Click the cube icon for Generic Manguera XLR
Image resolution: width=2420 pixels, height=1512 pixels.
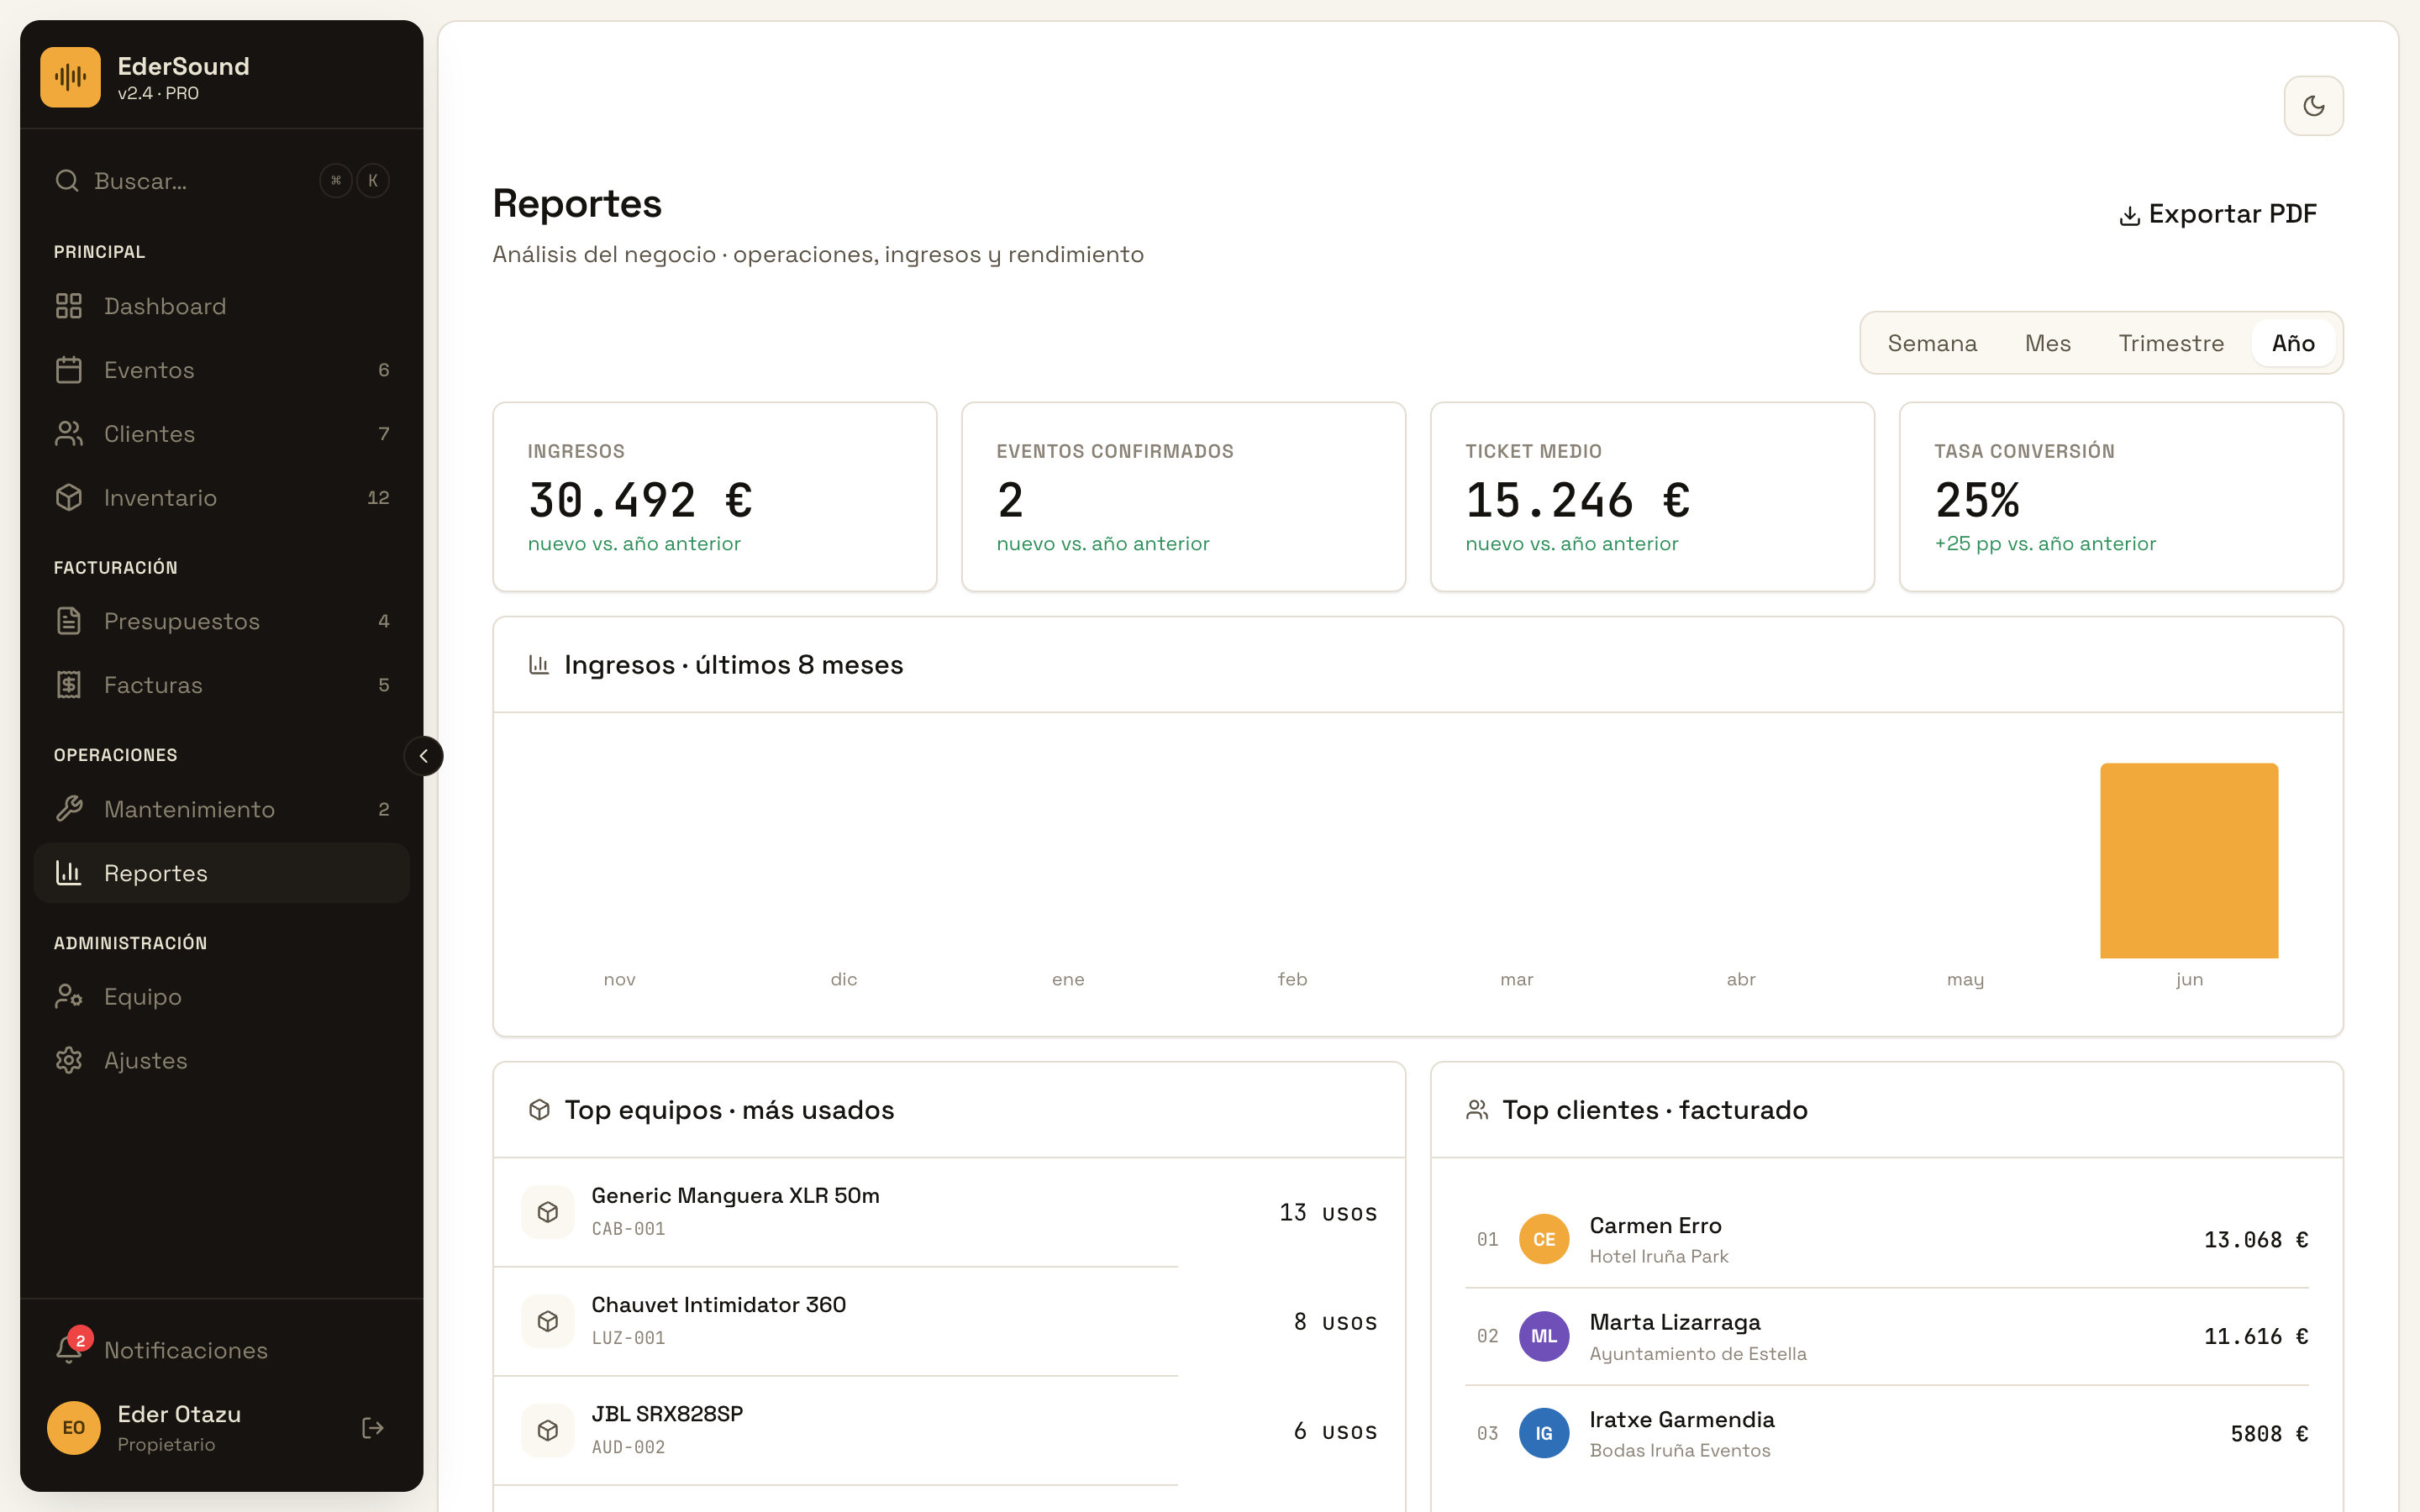(548, 1212)
